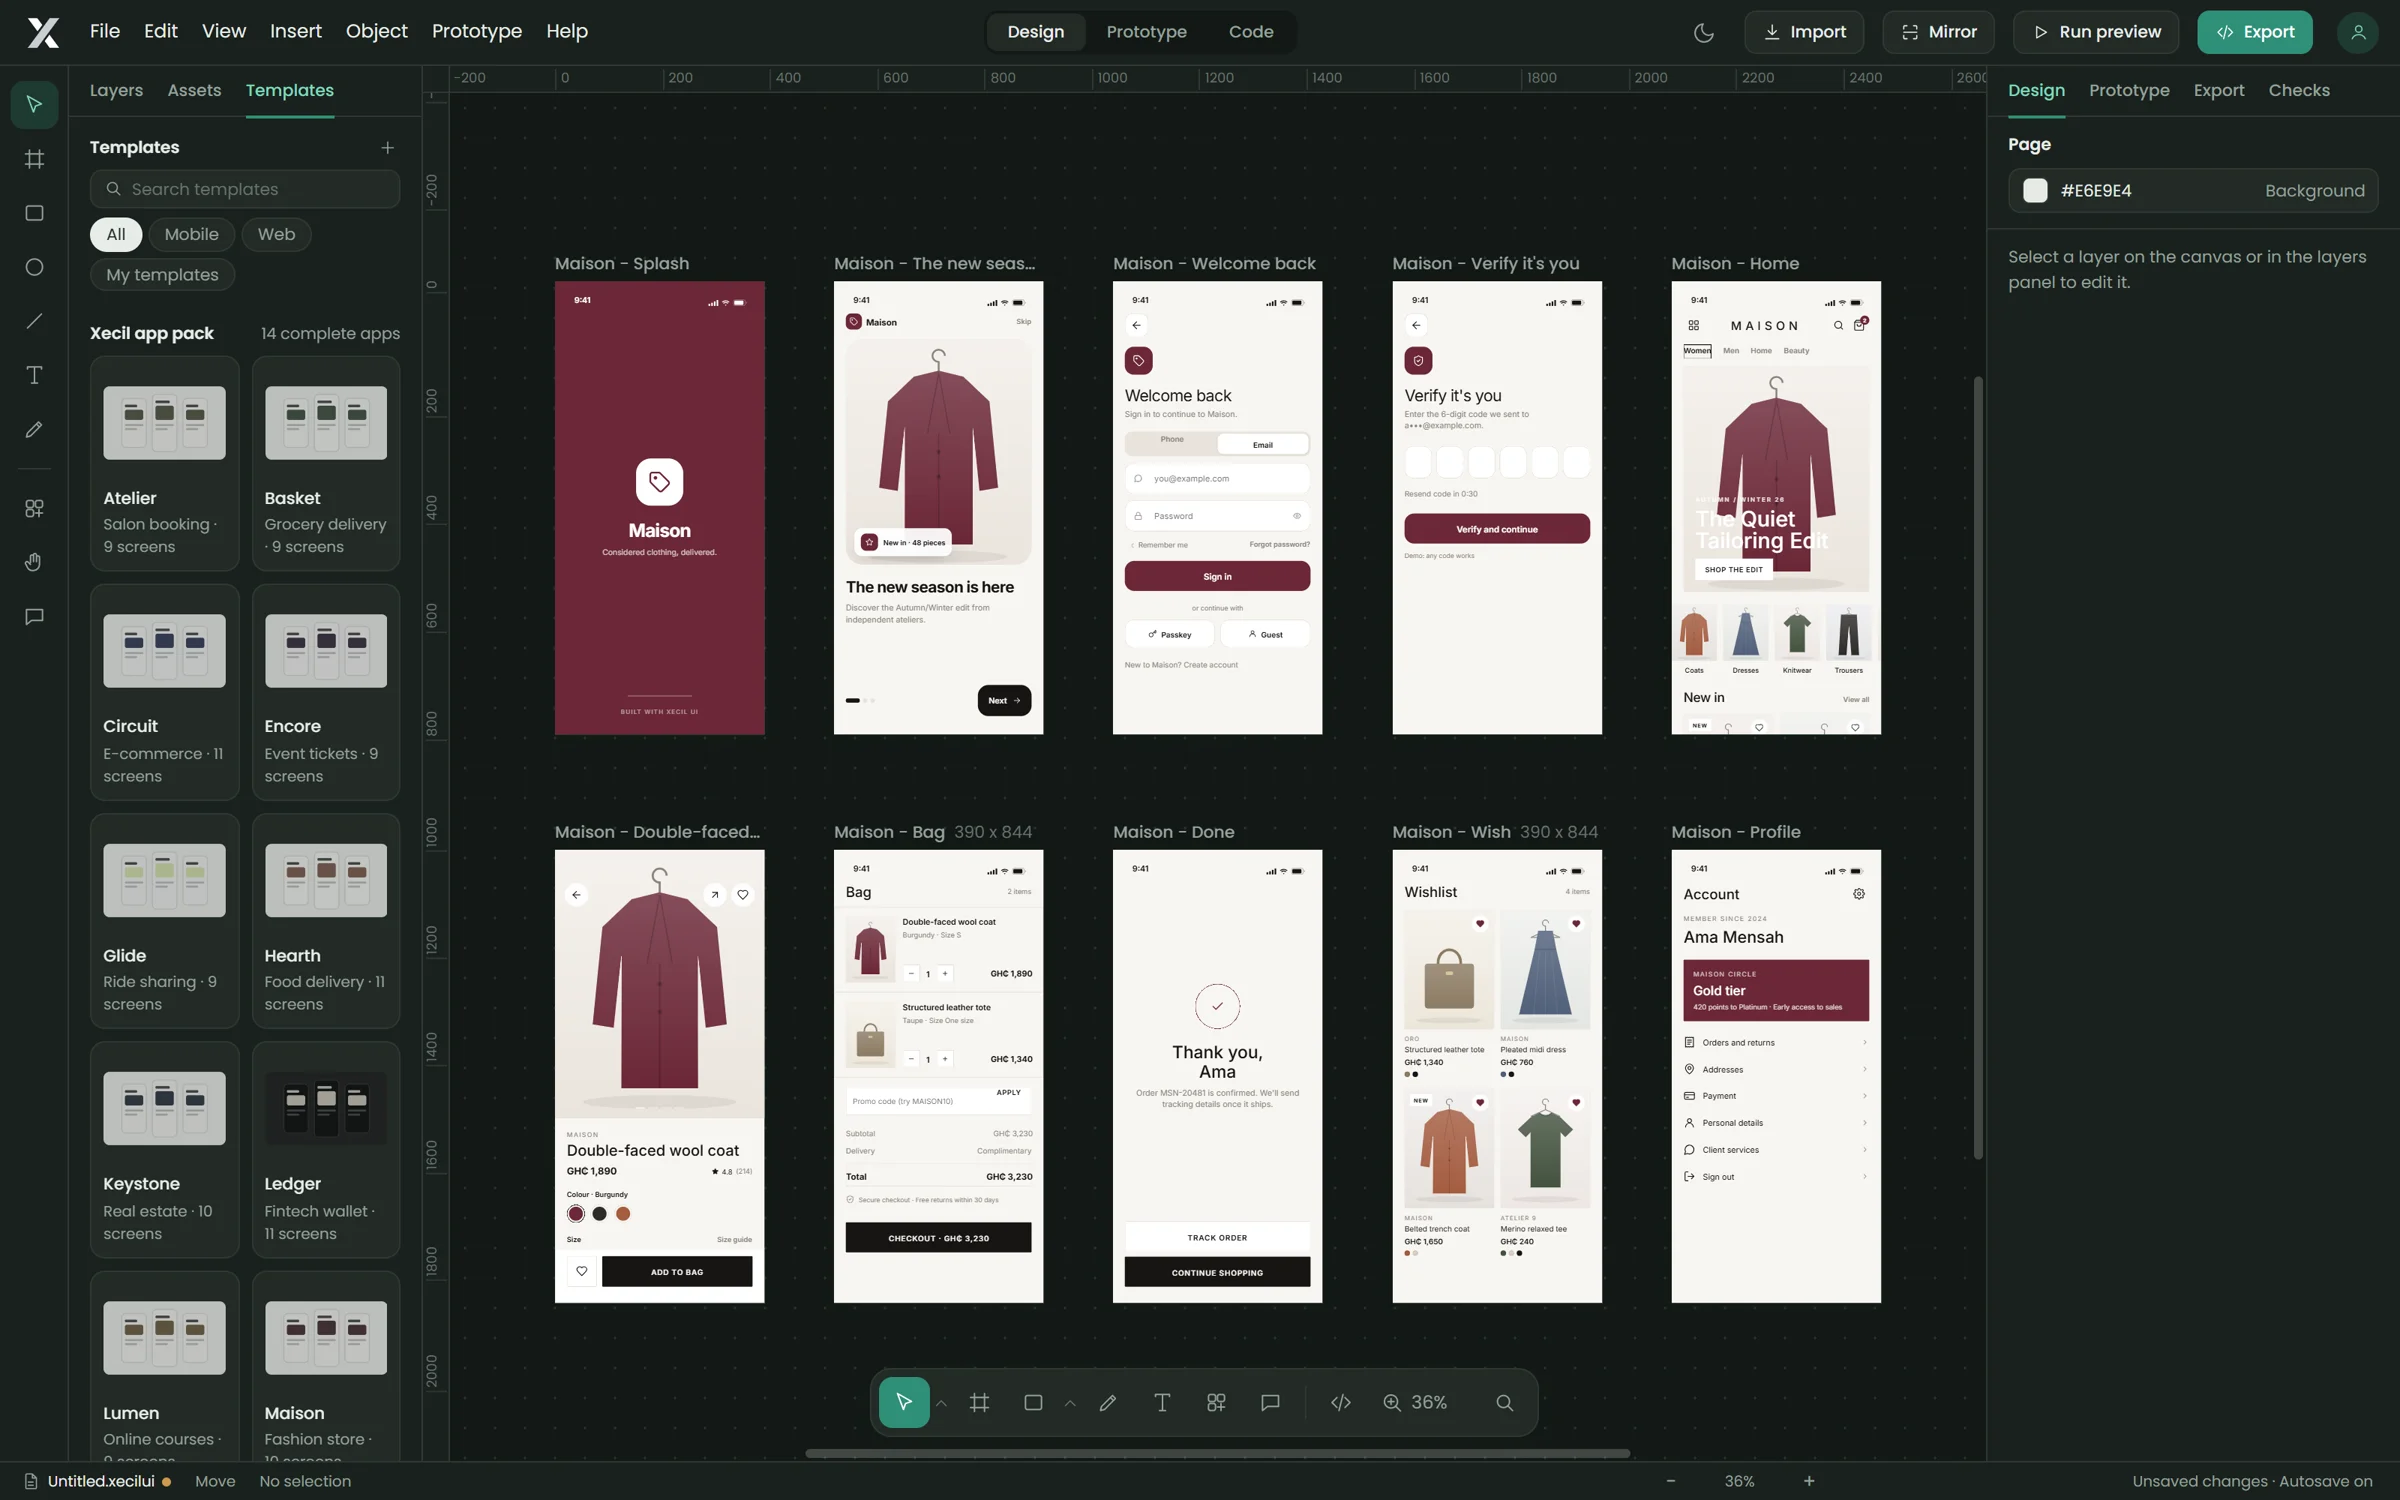Open the Components tool in left sidebar

(x=34, y=508)
